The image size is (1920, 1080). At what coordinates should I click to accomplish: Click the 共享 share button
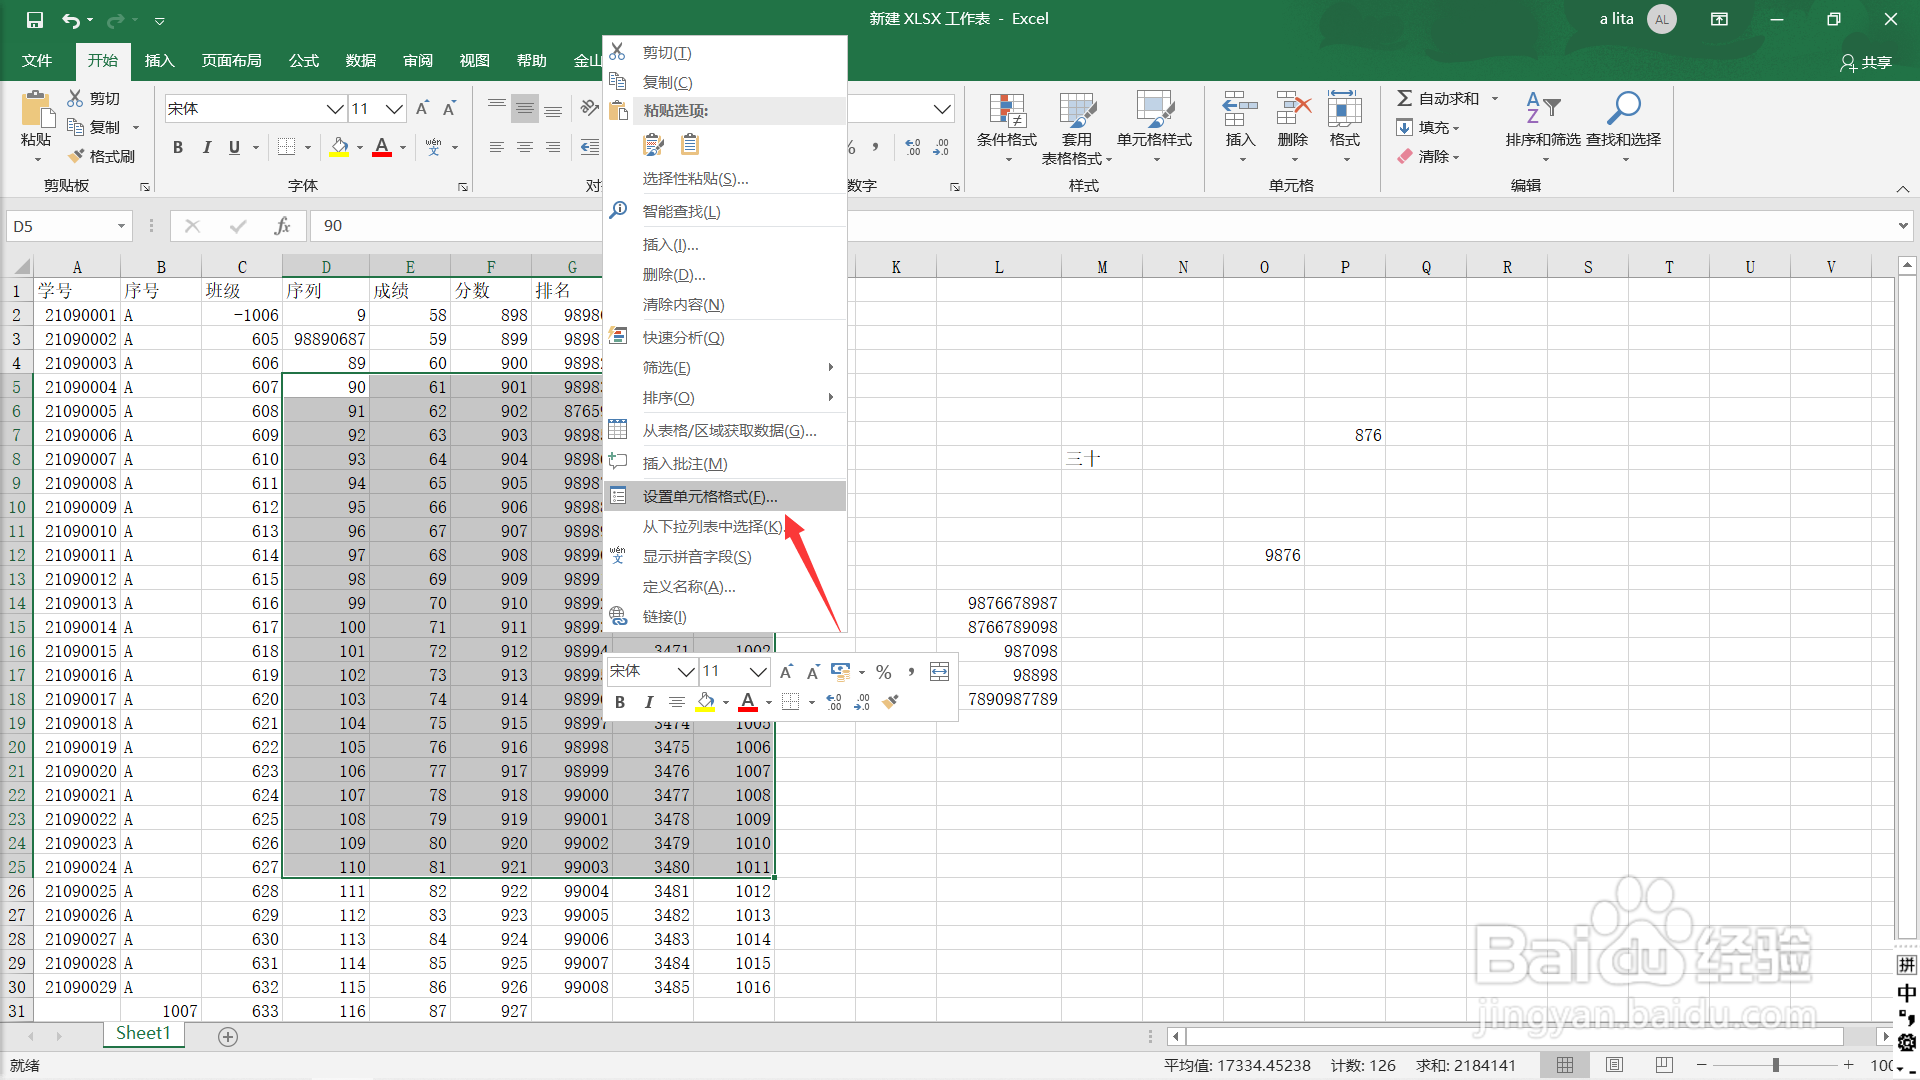pos(1866,62)
